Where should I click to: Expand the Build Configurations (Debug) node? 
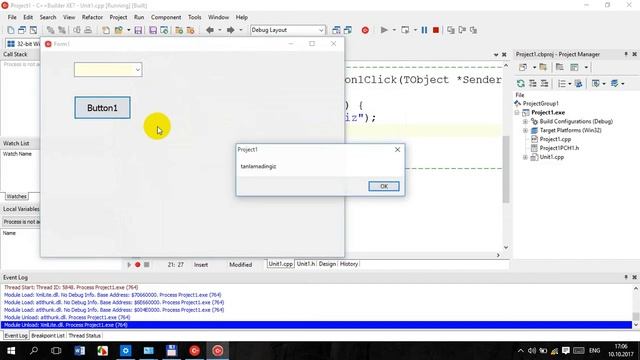(525, 122)
